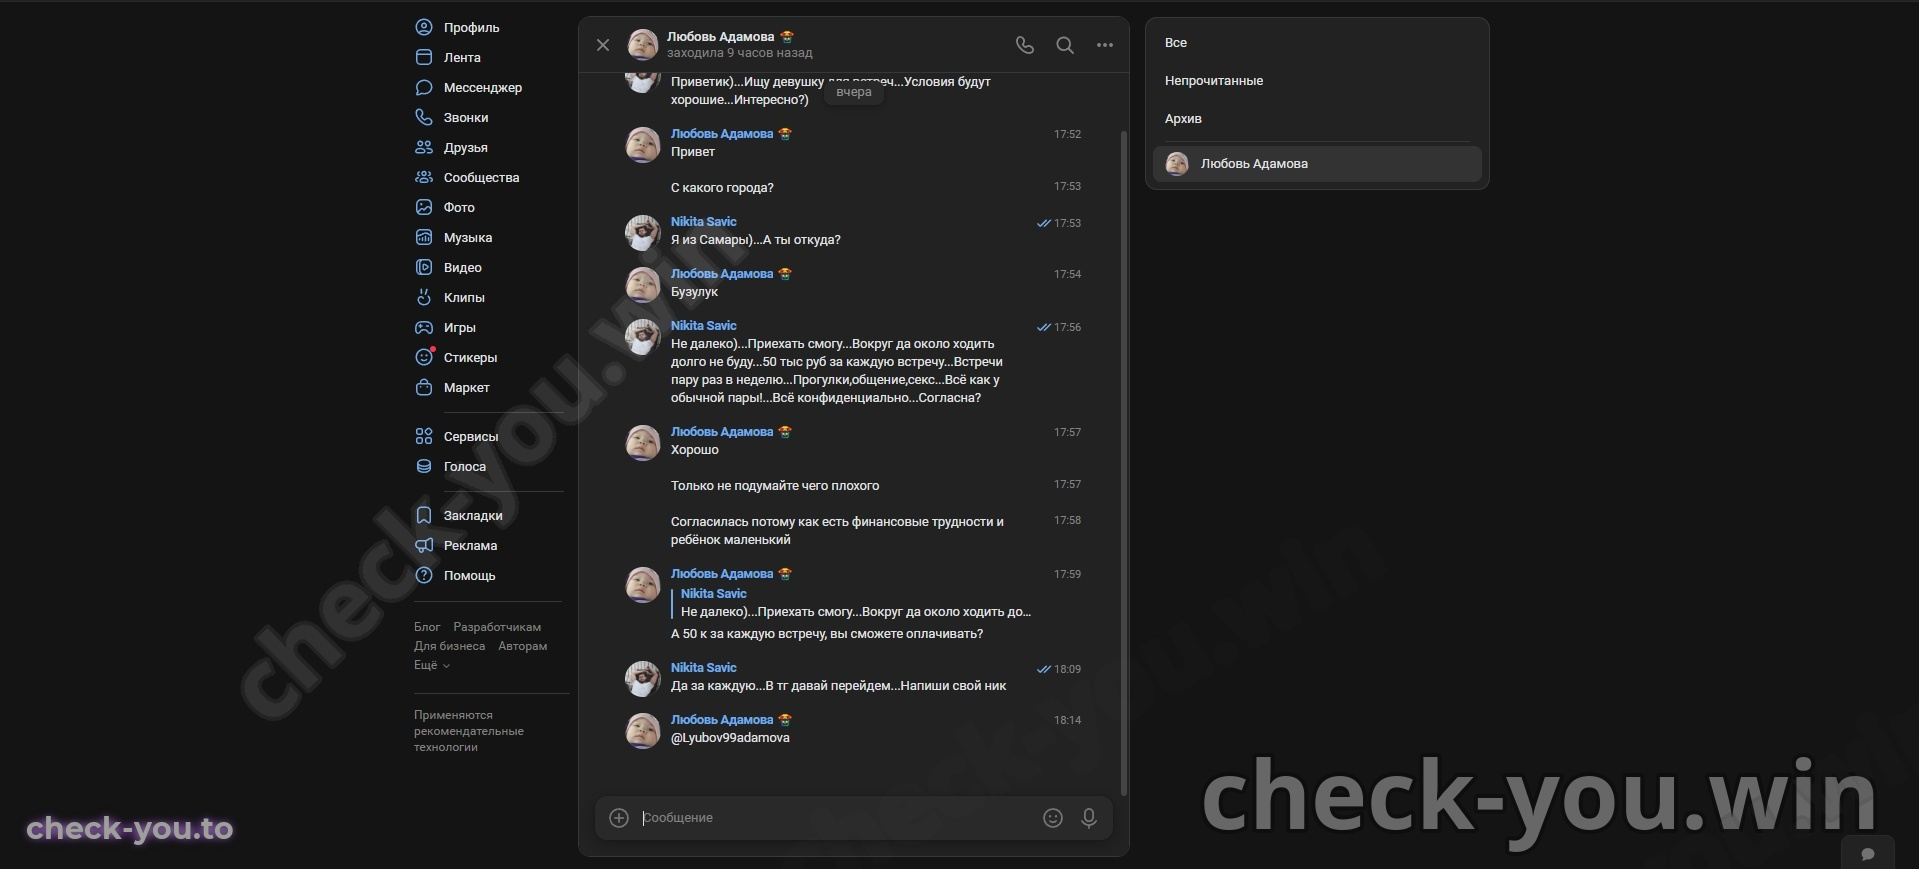Expand the Ещё footer dropdown
Viewport: 1919px width, 869px height.
(432, 665)
